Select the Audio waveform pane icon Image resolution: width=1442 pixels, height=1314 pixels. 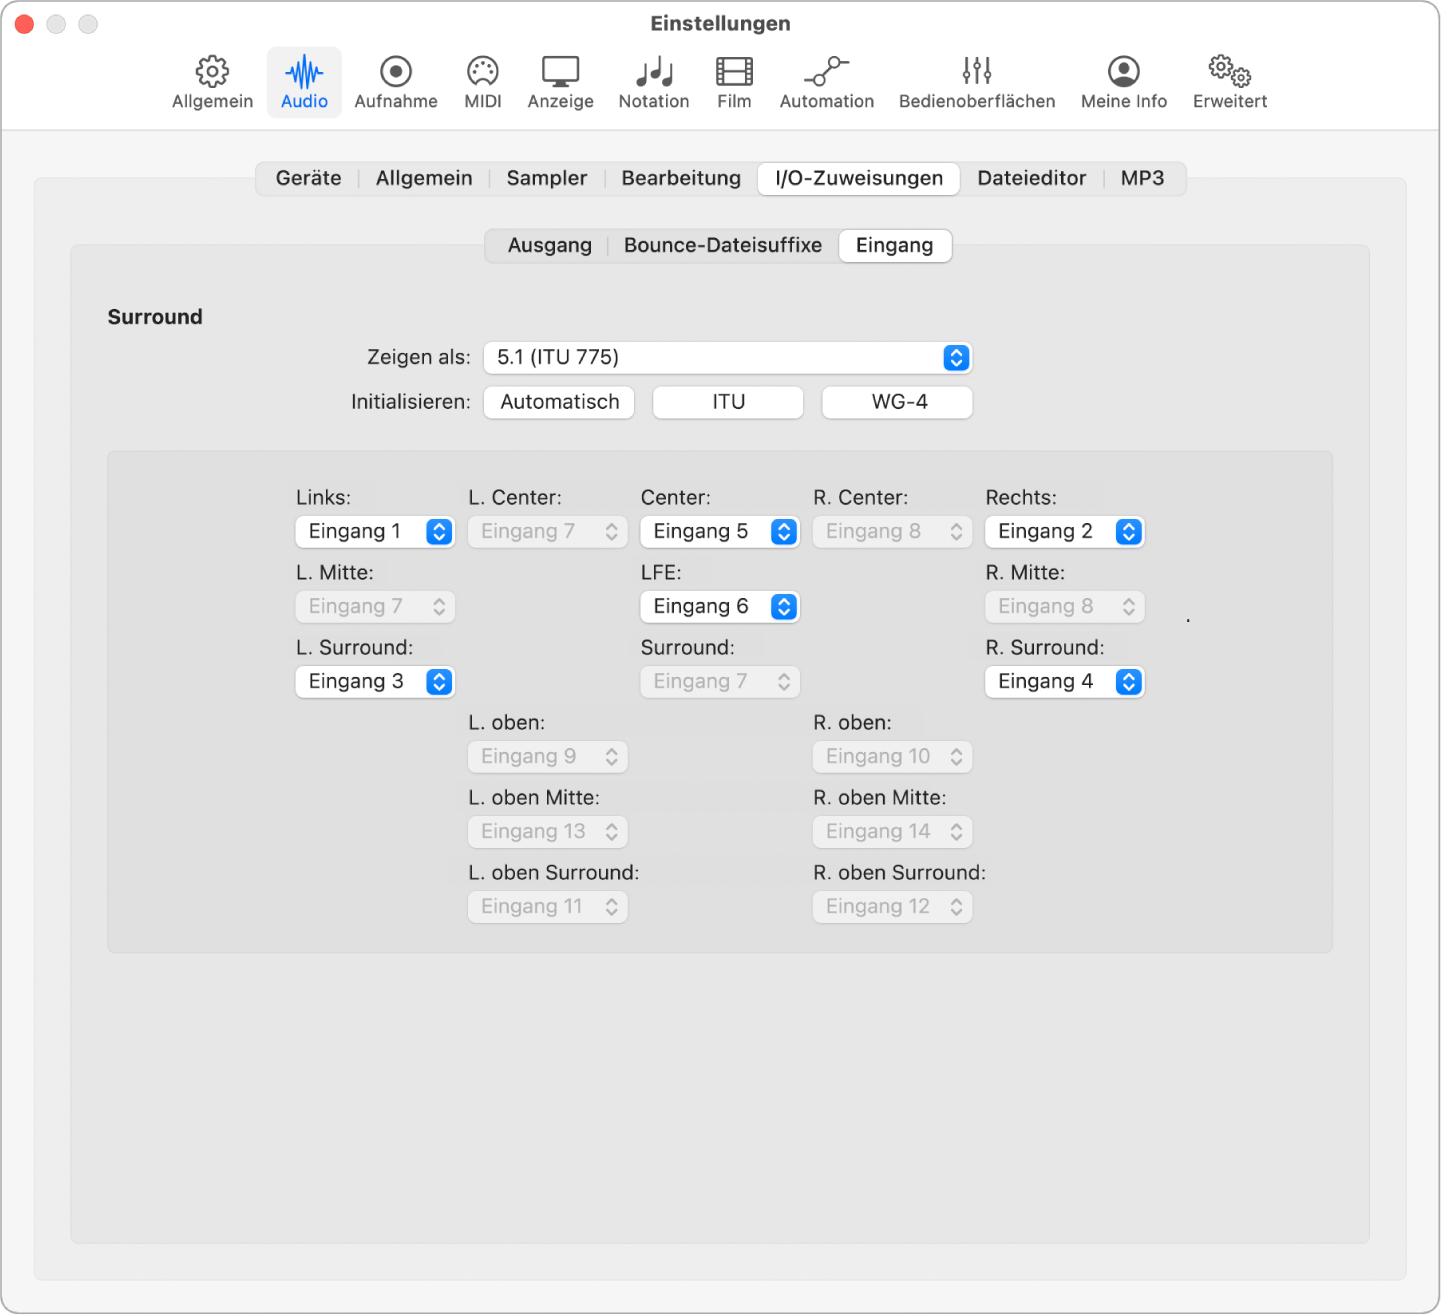pyautogui.click(x=304, y=82)
